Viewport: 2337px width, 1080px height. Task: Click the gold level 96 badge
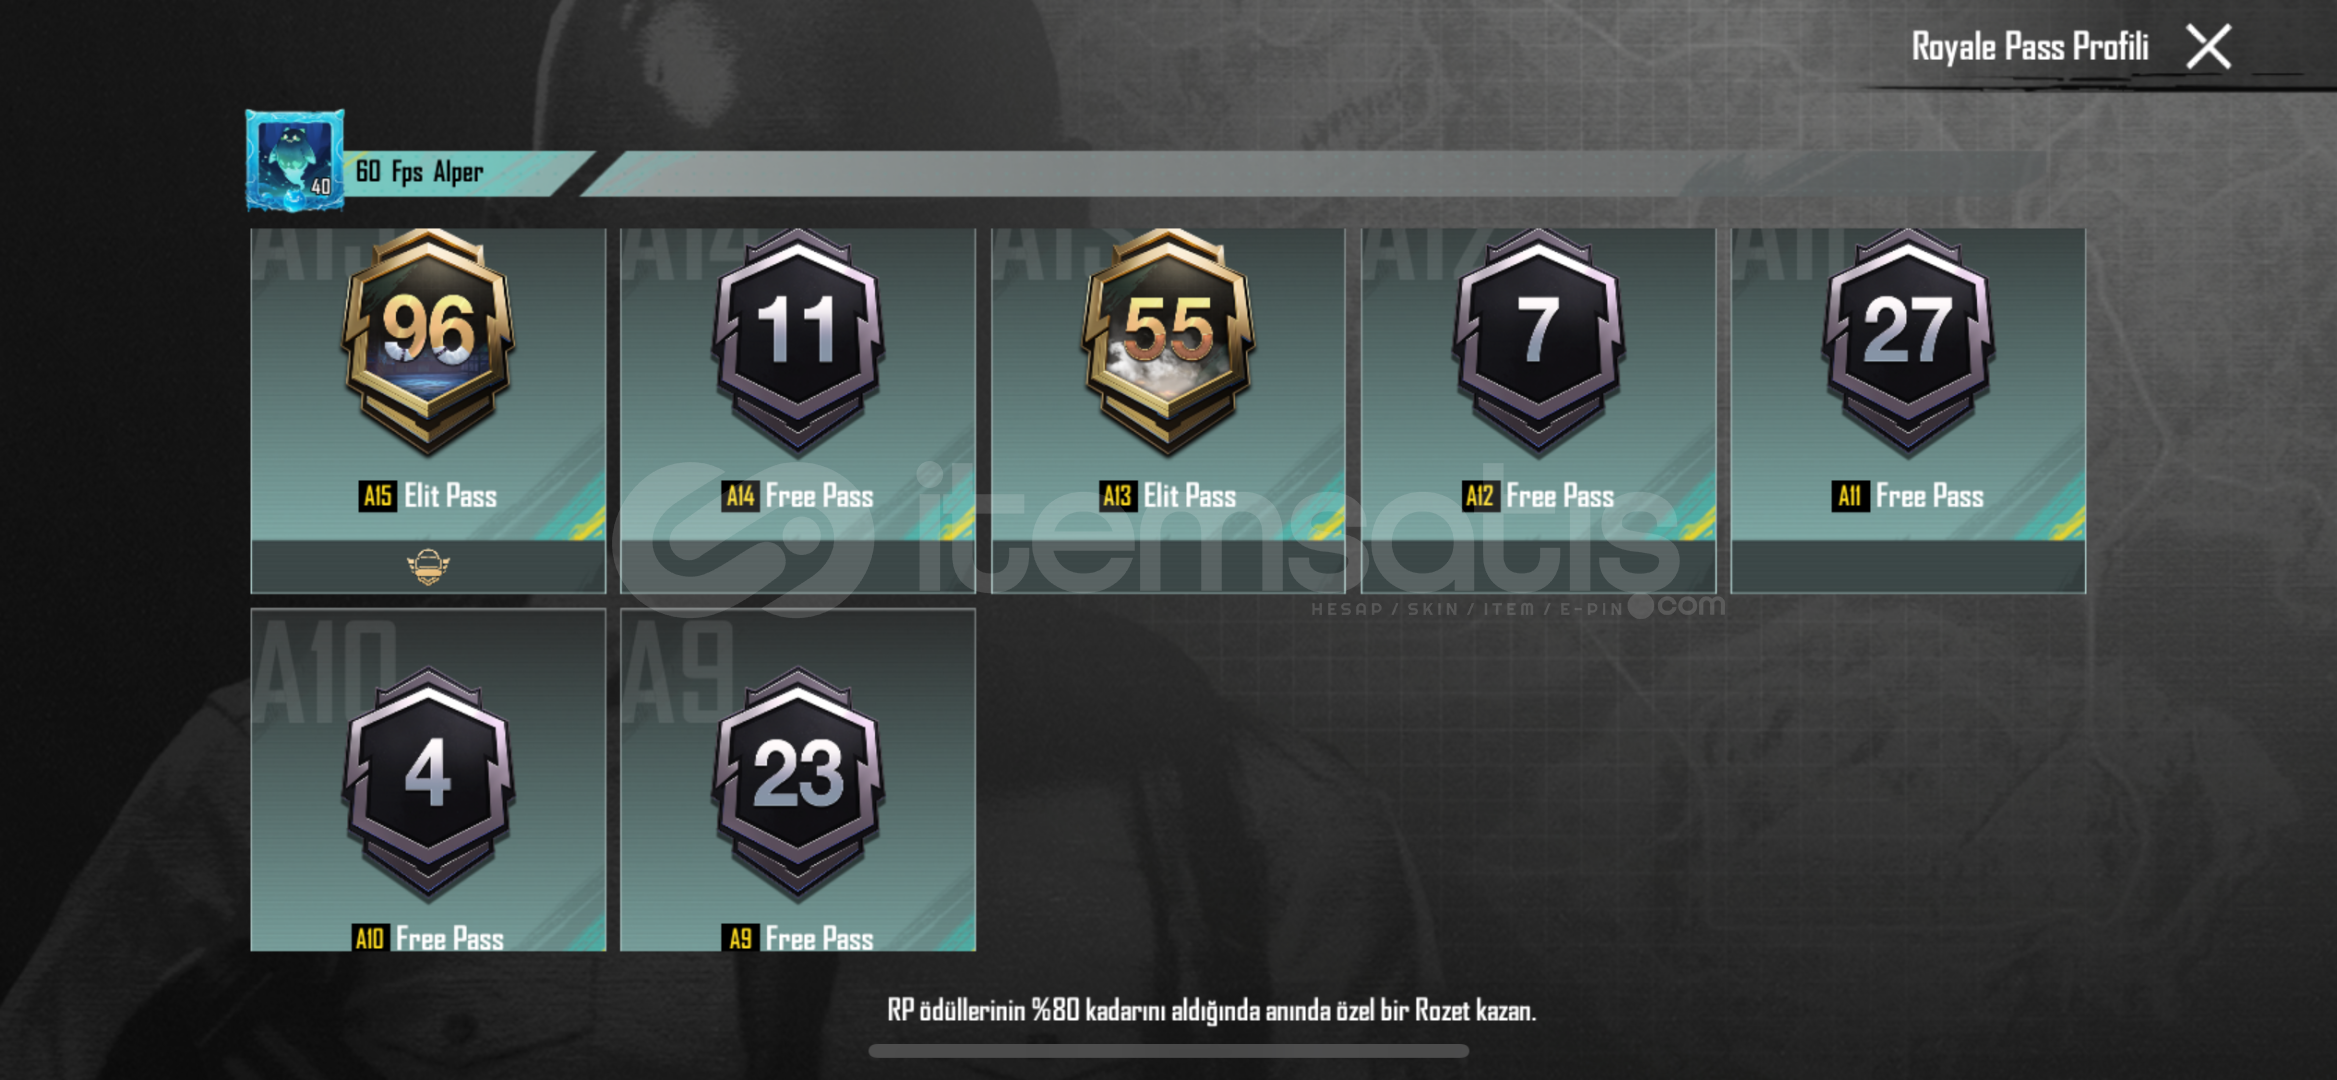pyautogui.click(x=428, y=341)
